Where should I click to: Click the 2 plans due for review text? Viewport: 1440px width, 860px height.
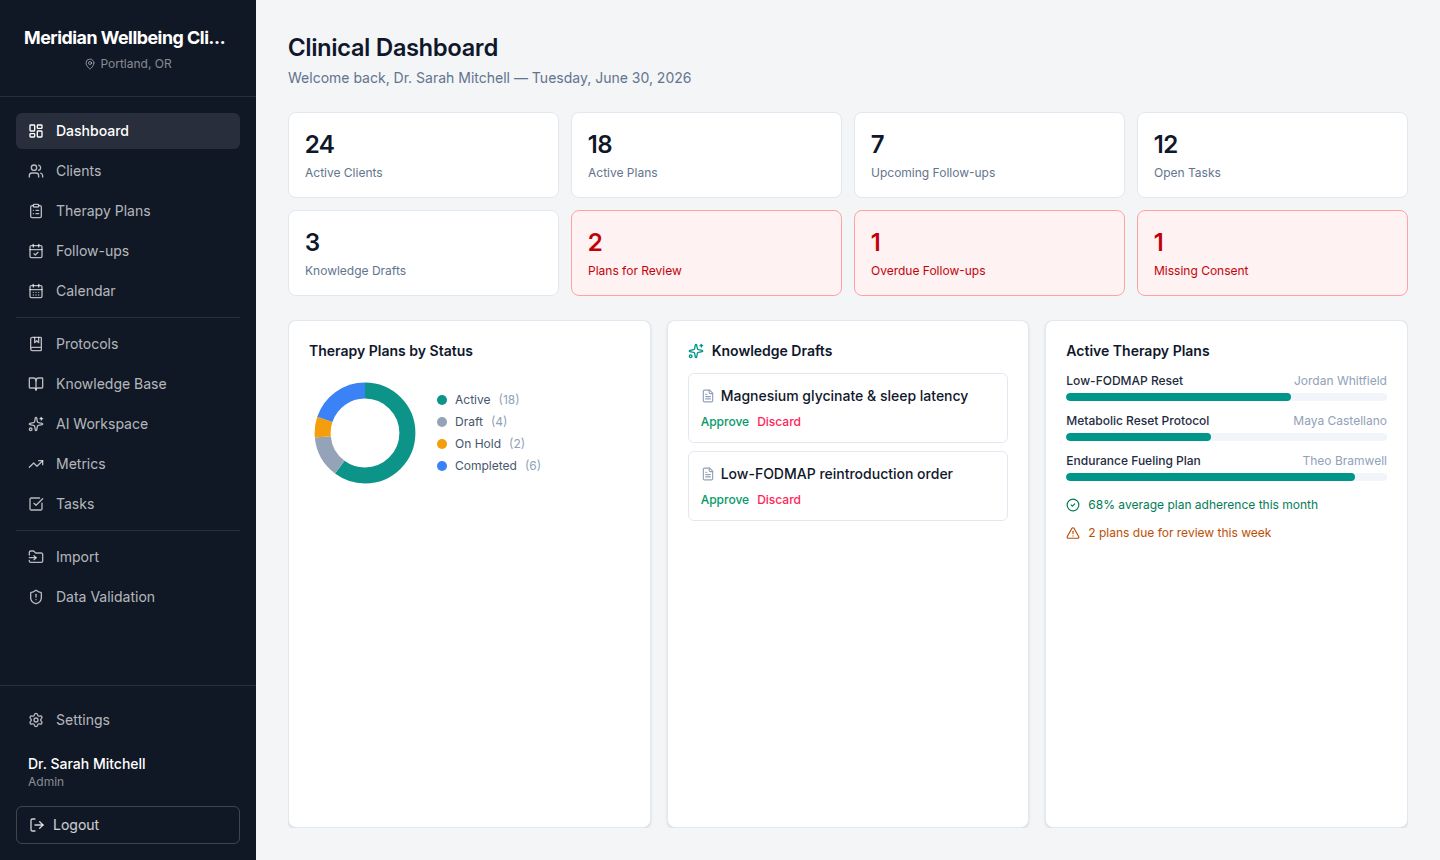tap(1179, 533)
